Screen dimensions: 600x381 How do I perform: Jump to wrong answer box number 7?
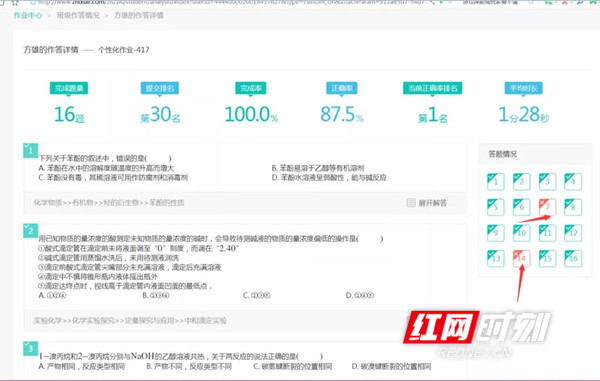point(547,207)
